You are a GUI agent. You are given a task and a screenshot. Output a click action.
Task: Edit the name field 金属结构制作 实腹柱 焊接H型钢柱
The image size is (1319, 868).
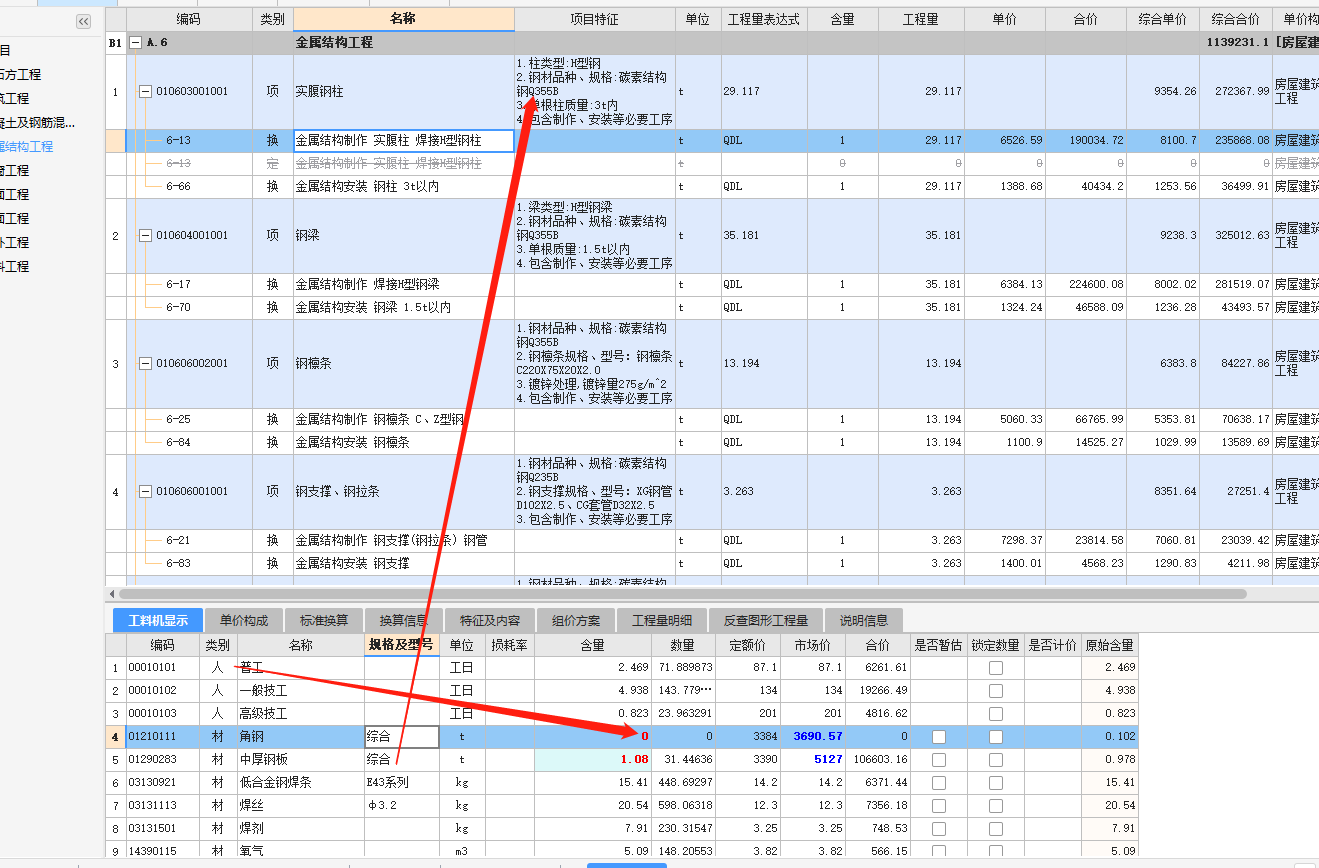point(404,141)
